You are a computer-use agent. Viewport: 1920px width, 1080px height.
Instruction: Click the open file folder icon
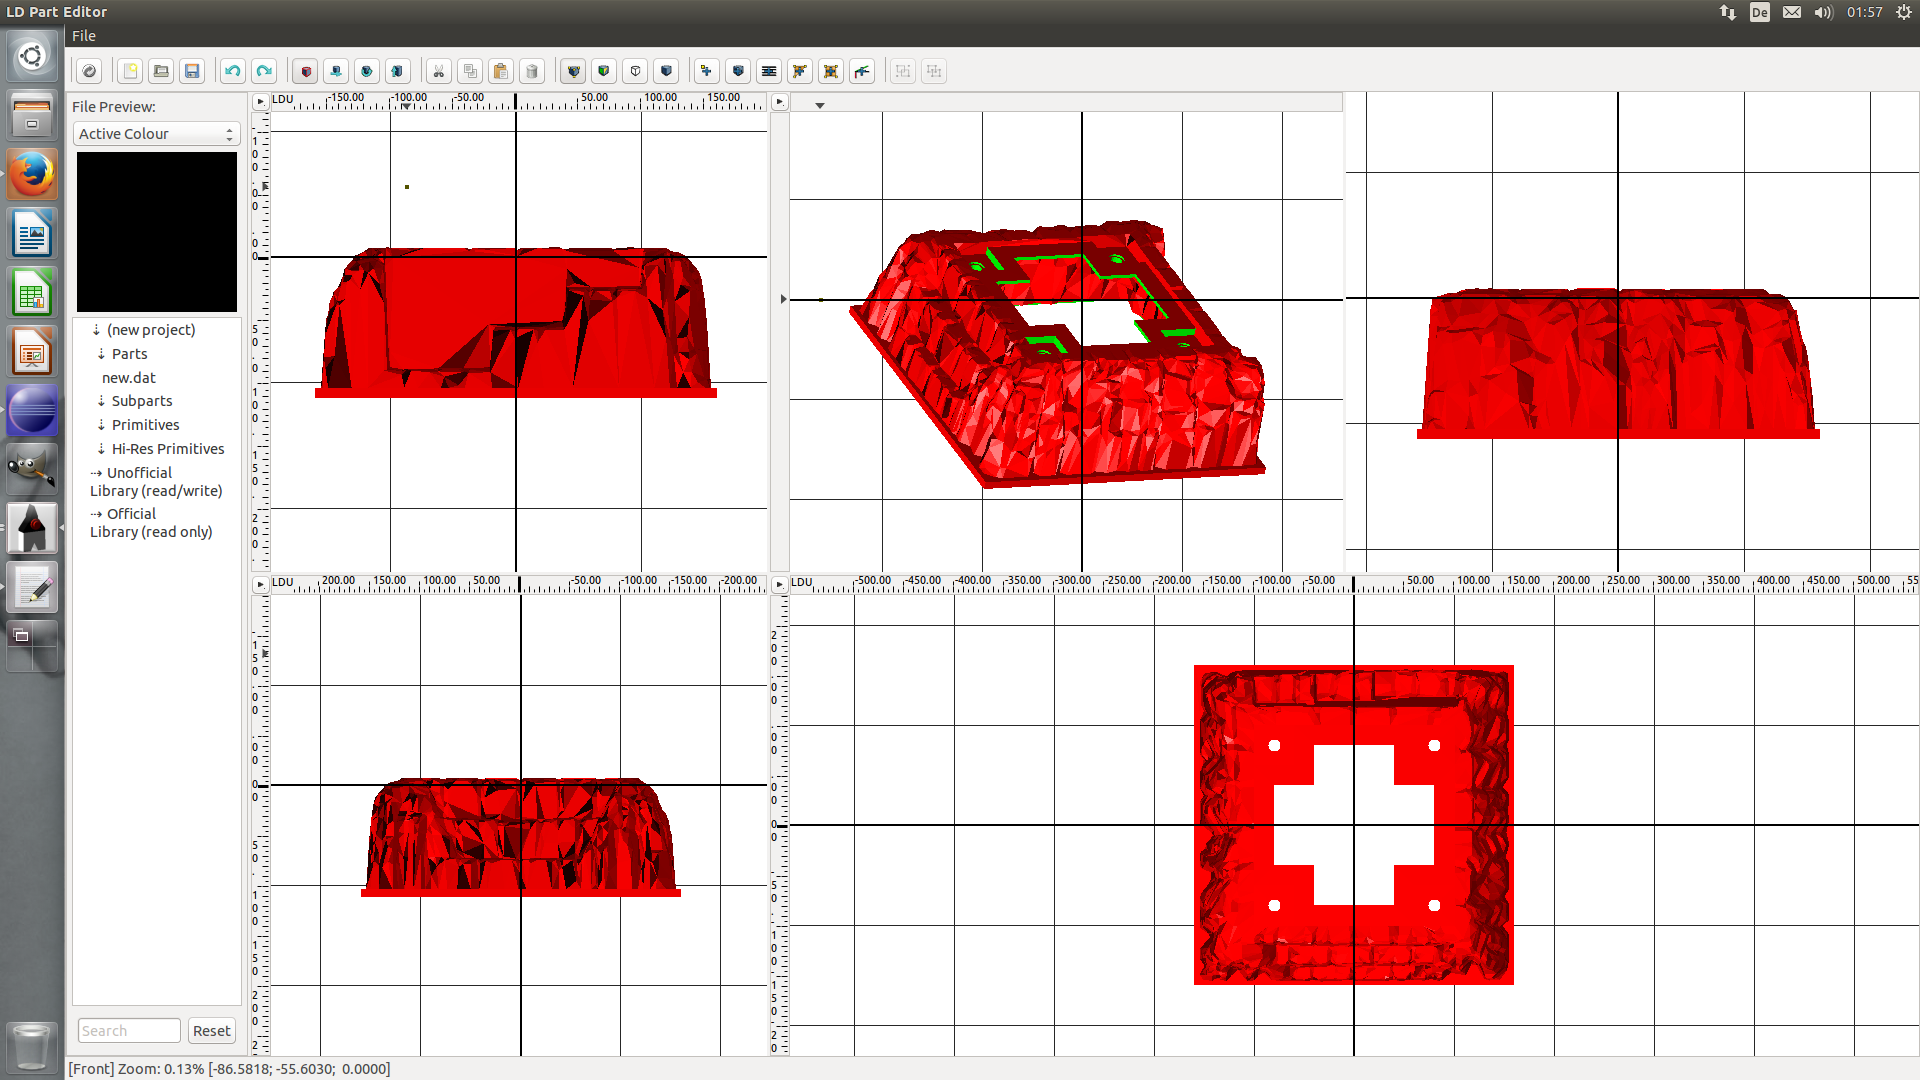pos(161,71)
